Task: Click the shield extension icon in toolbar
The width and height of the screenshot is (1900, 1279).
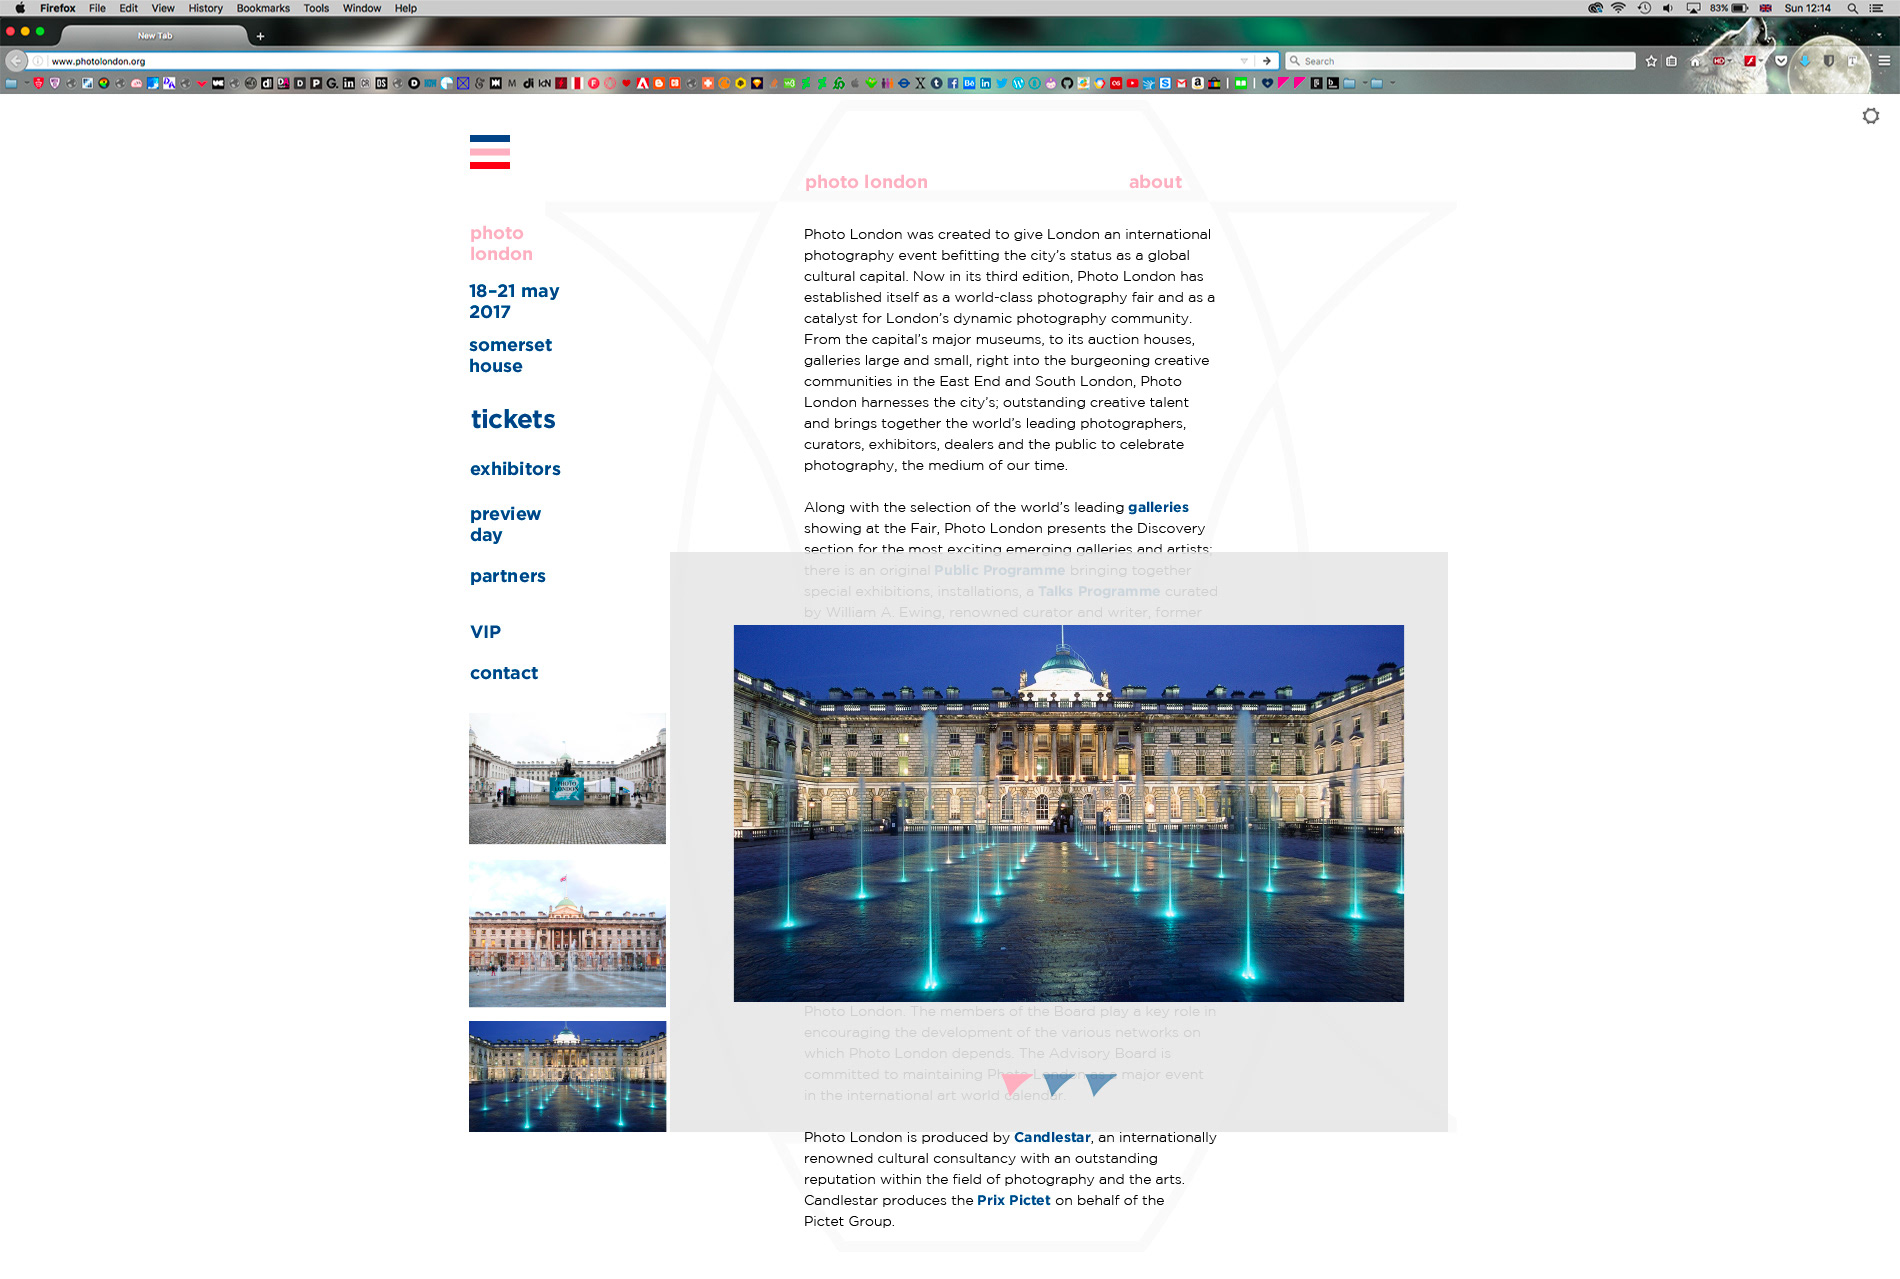Action: point(1829,61)
